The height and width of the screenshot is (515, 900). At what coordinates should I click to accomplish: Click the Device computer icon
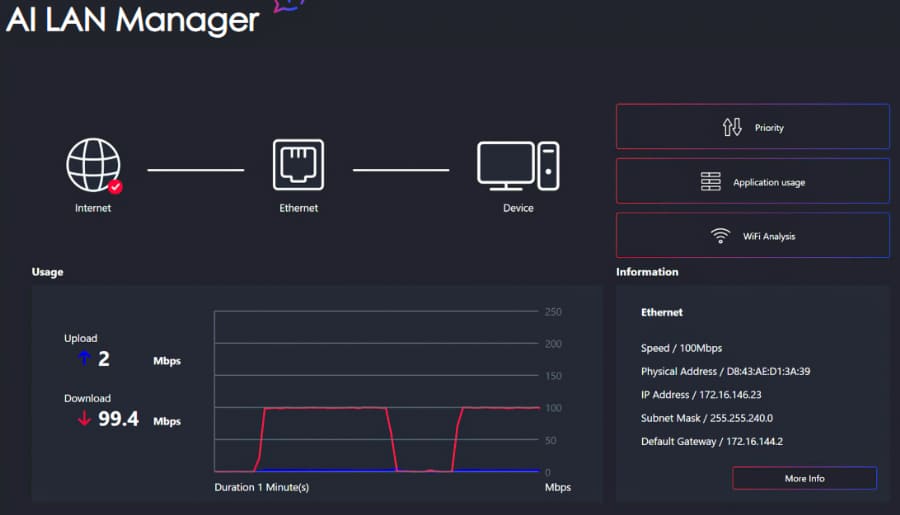[518, 165]
